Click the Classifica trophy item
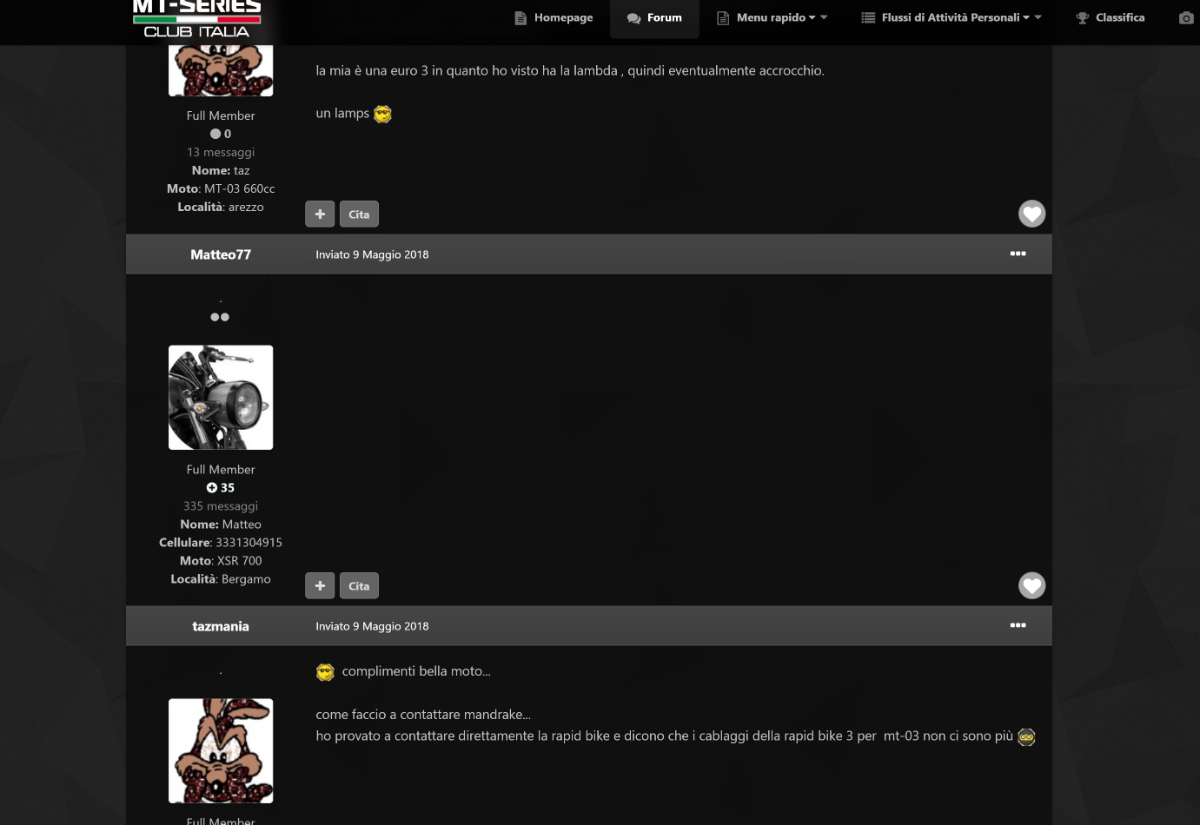The image size is (1200, 825). click(x=1110, y=18)
